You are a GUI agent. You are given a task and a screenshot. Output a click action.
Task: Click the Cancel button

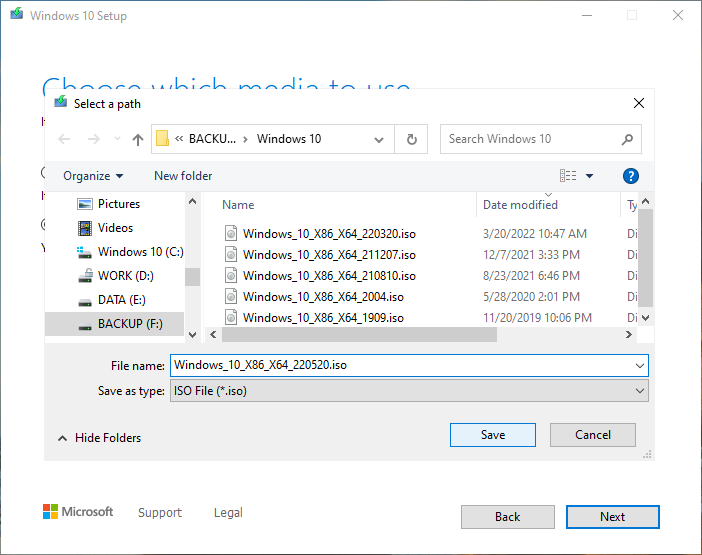[x=593, y=435]
